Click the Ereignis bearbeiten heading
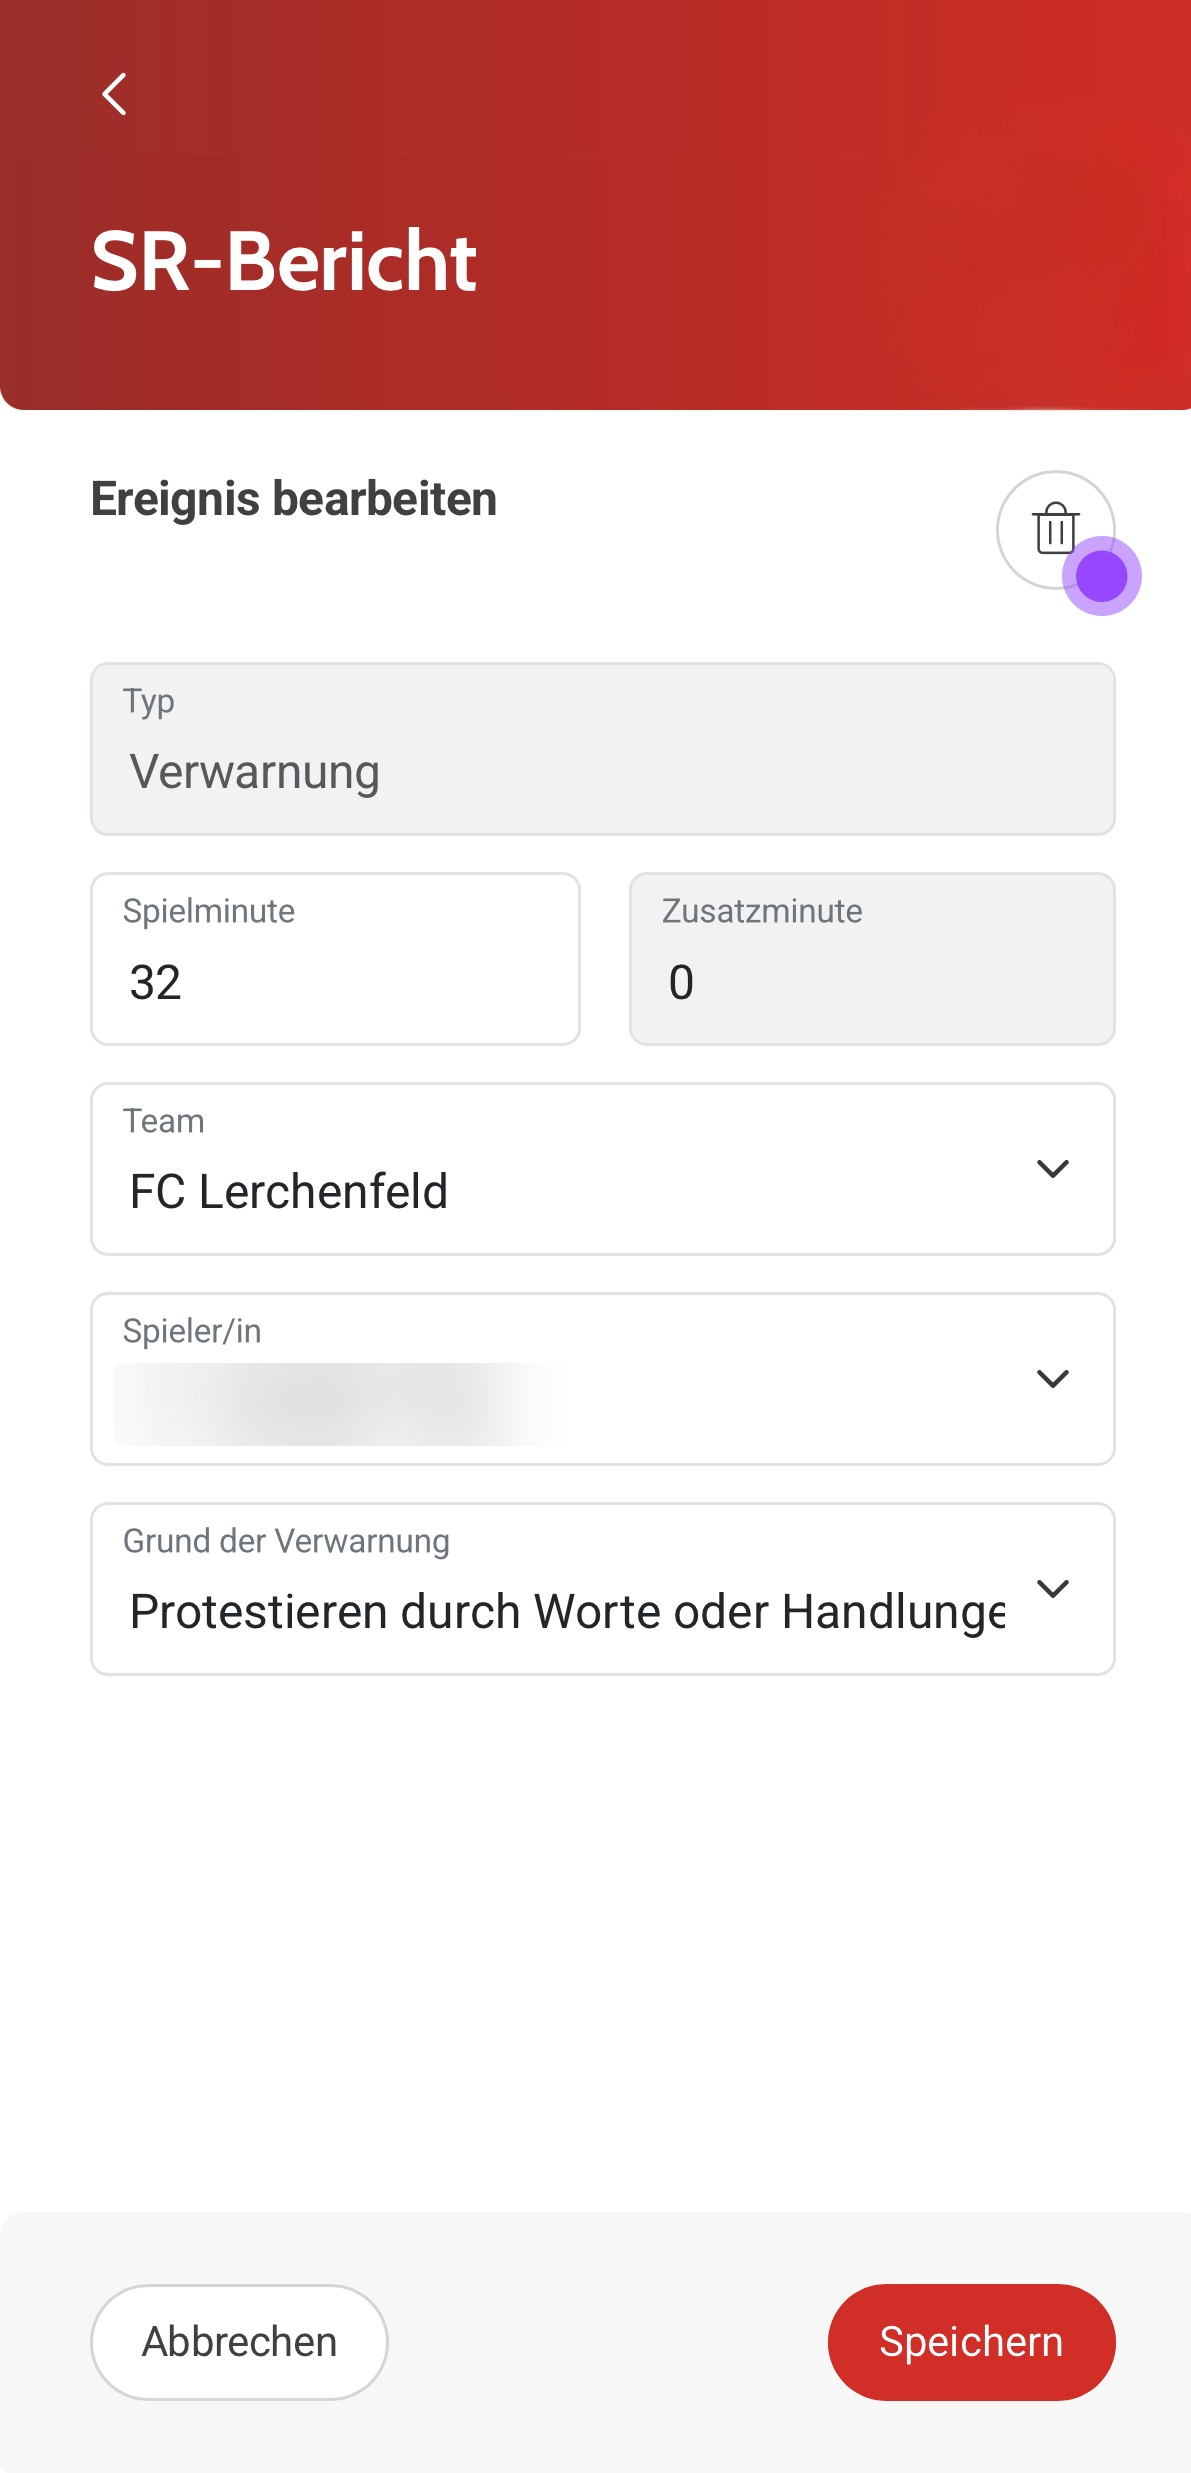1191x2473 pixels. 294,499
